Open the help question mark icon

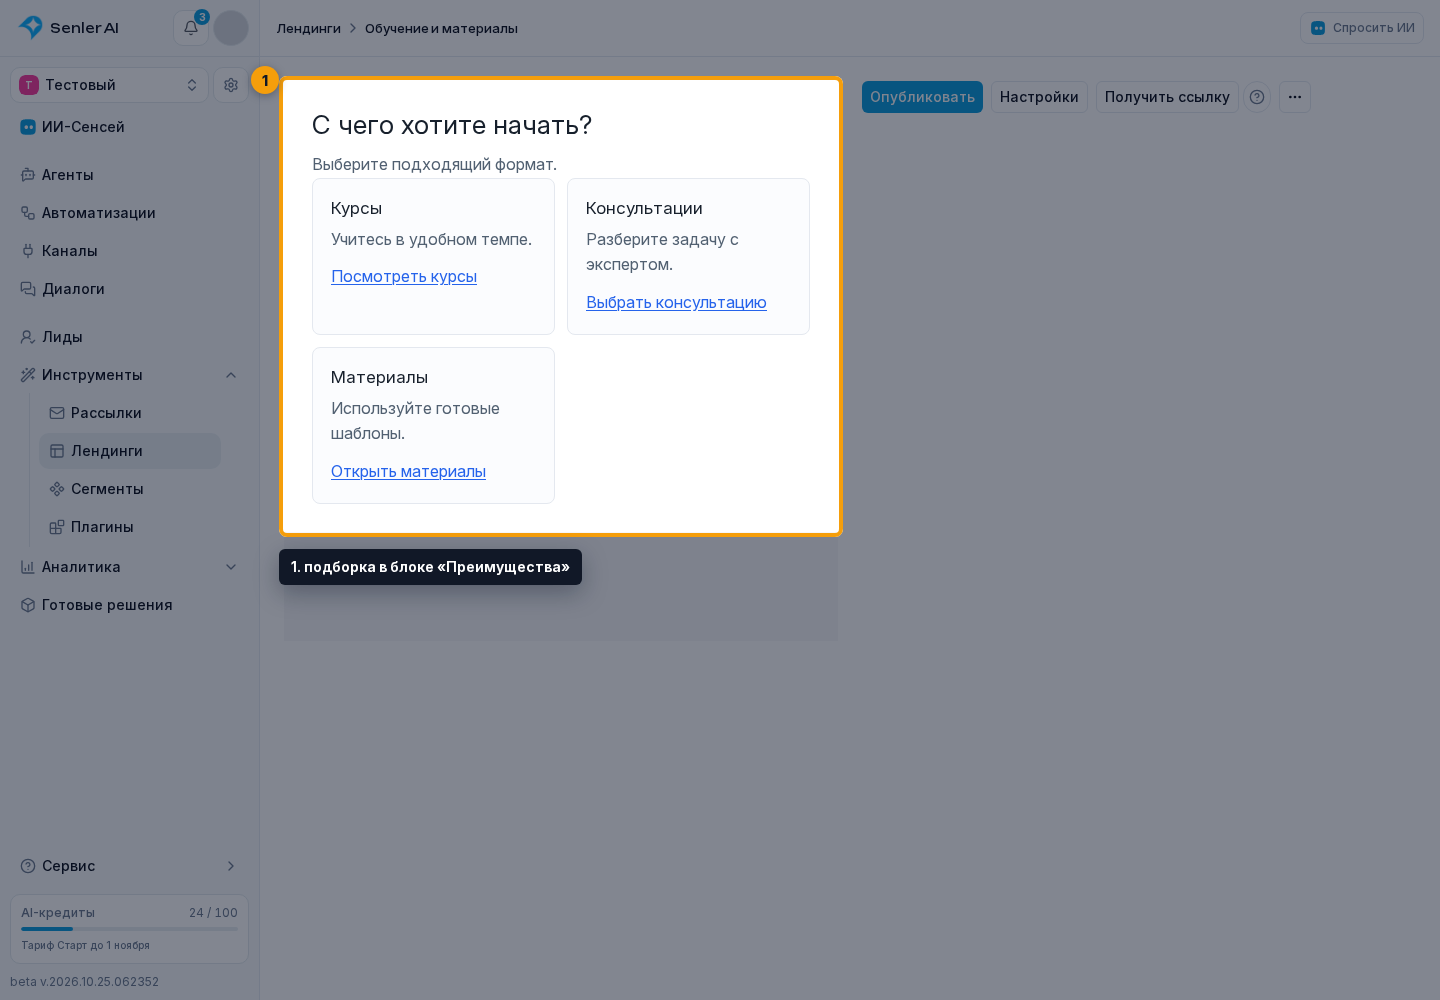click(1257, 97)
